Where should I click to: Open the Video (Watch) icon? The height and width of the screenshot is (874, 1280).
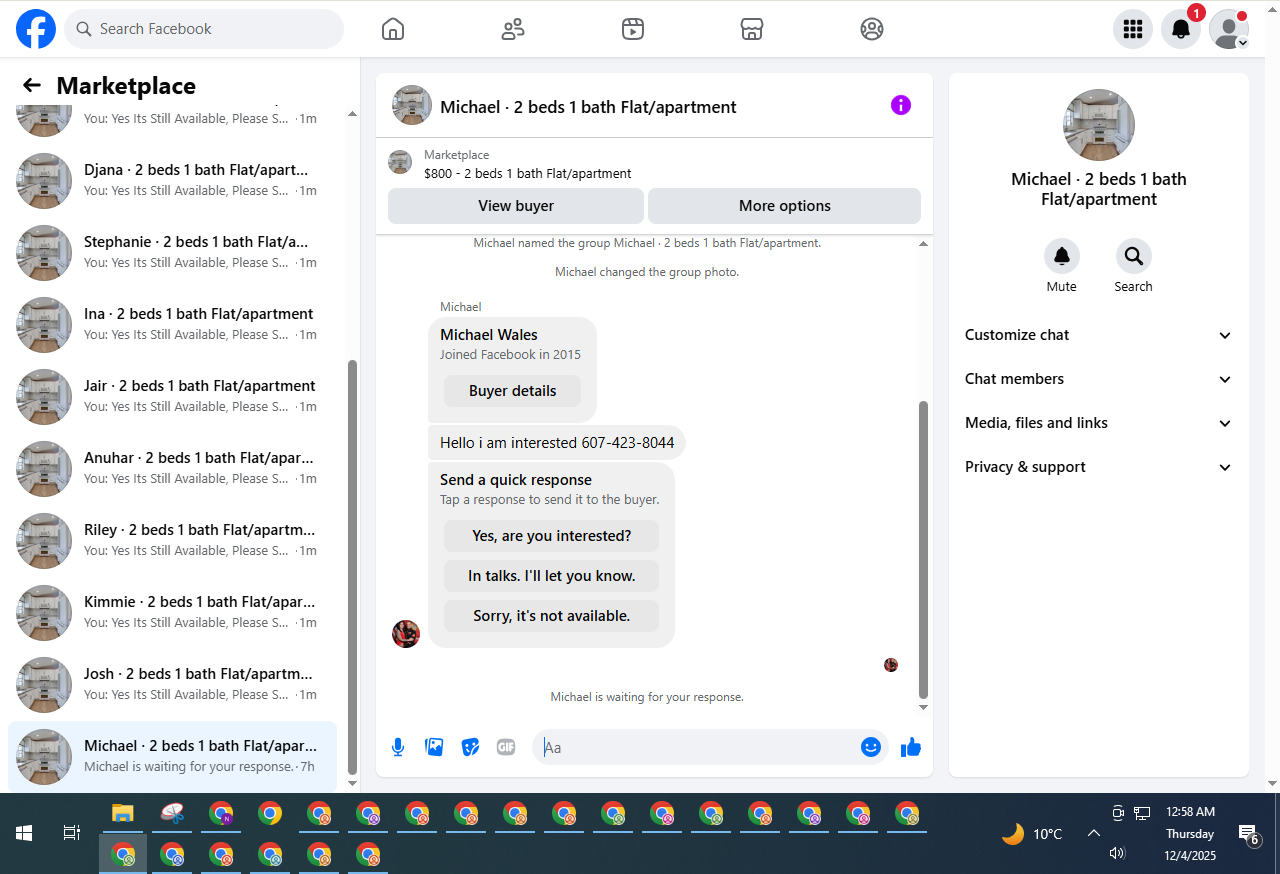pos(632,29)
